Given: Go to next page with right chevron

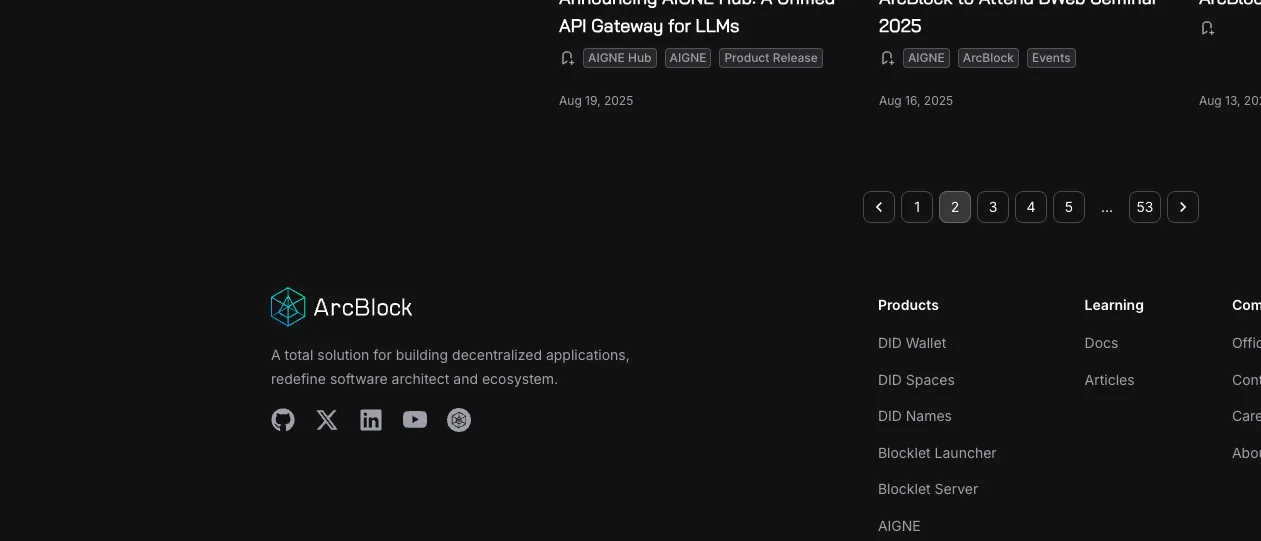Looking at the screenshot, I should click(1183, 207).
